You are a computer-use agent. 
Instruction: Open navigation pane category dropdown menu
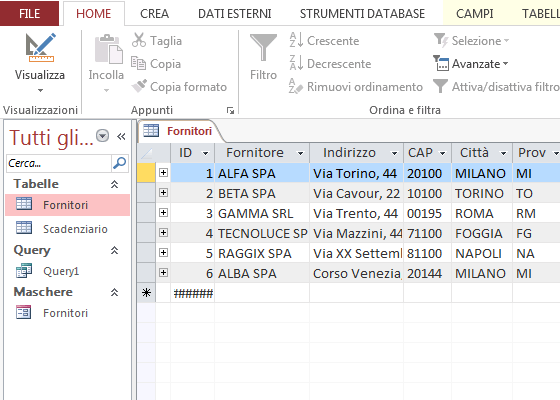[x=102, y=136]
